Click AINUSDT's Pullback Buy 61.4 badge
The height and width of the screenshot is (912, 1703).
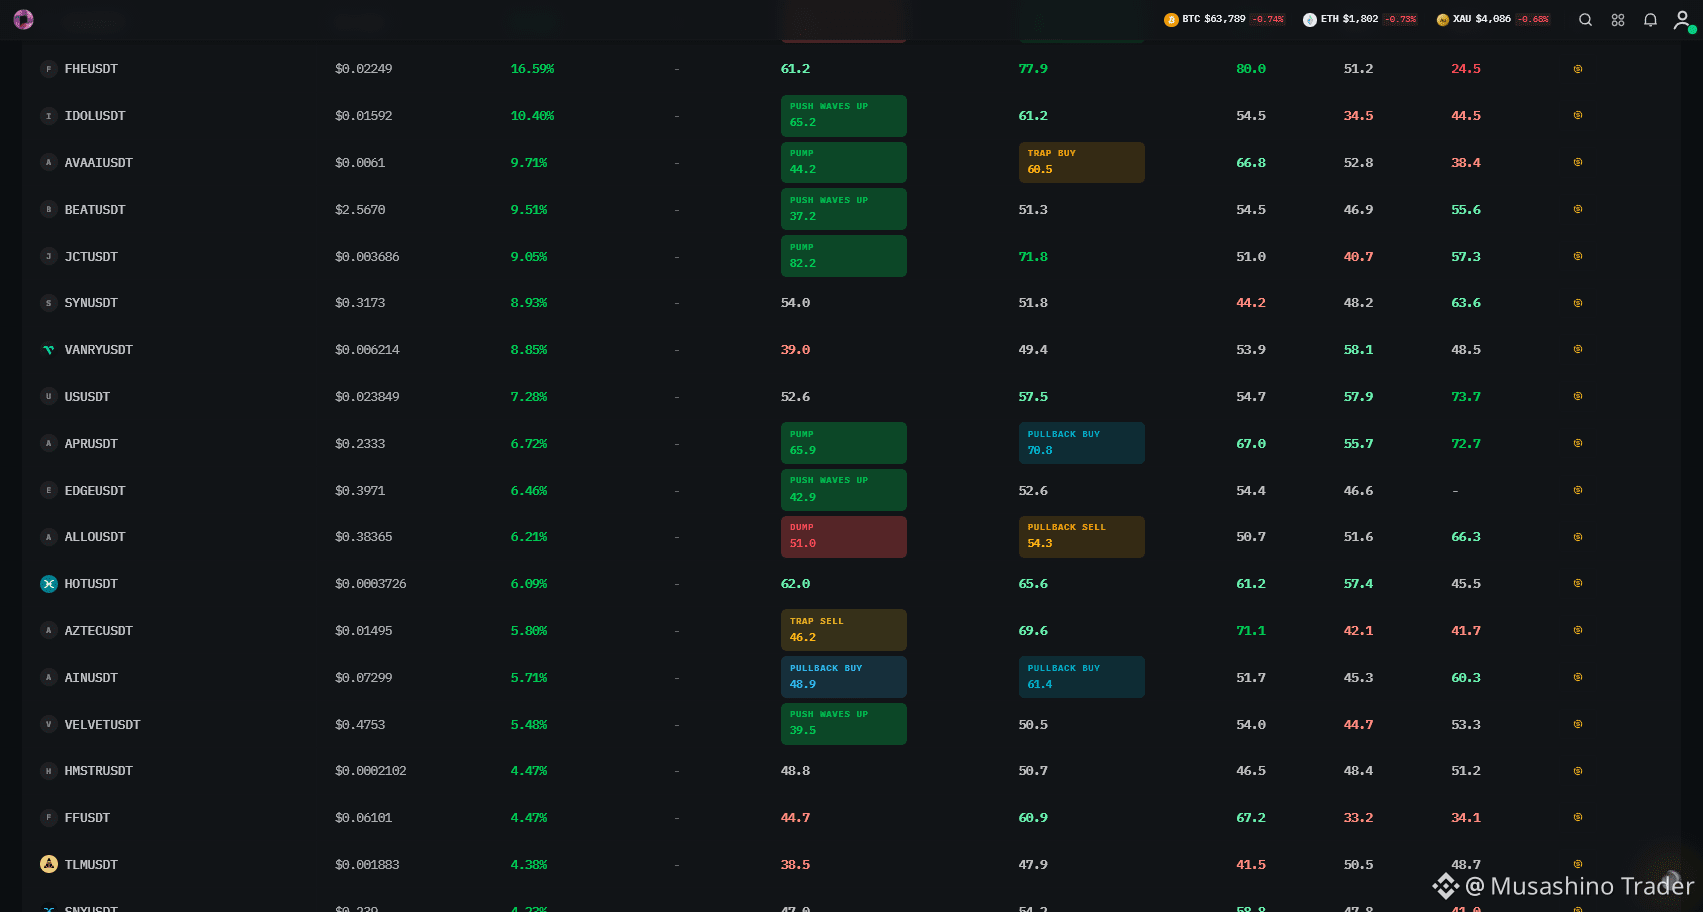point(1081,677)
